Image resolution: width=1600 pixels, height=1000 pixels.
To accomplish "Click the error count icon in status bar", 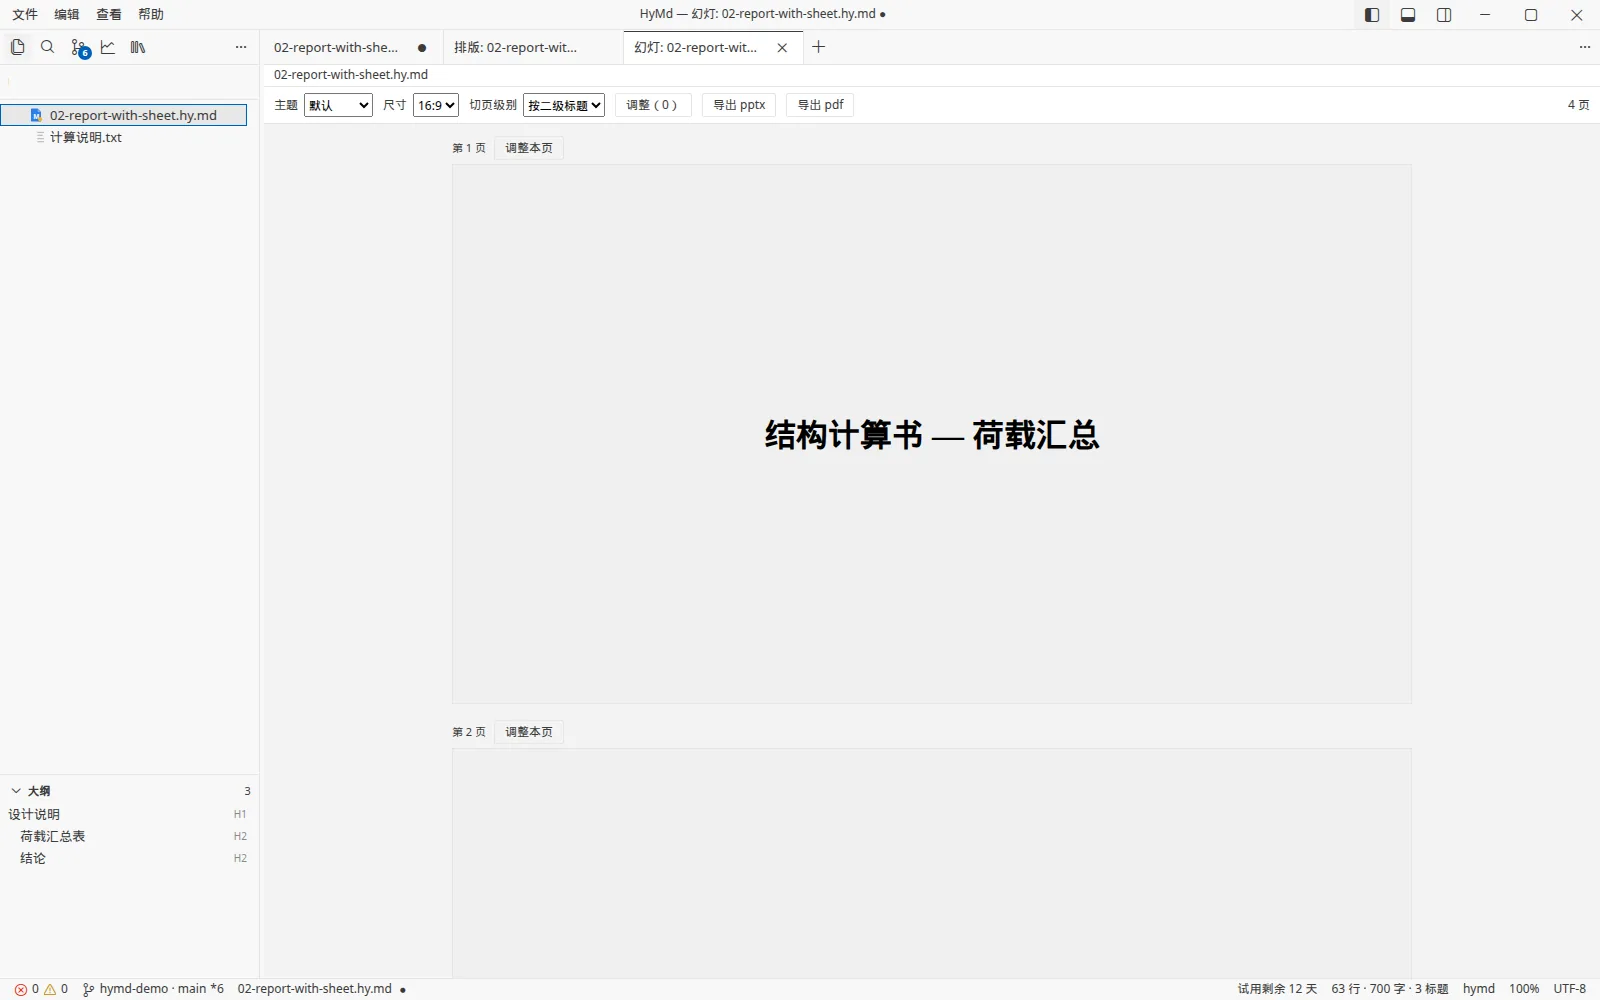I will point(26,989).
